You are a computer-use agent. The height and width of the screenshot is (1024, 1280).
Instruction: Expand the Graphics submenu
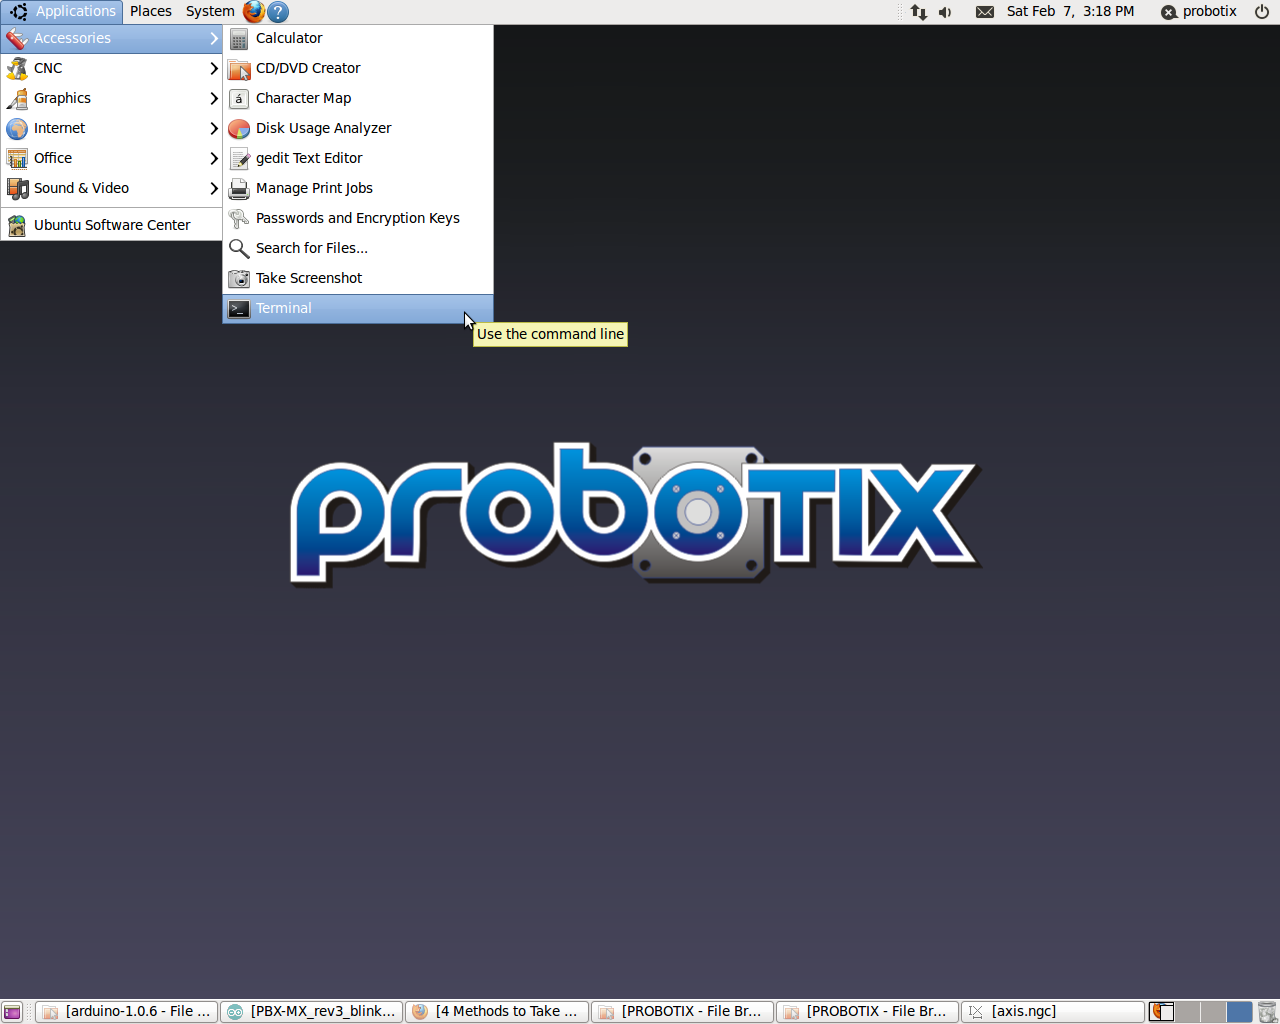pos(111,98)
